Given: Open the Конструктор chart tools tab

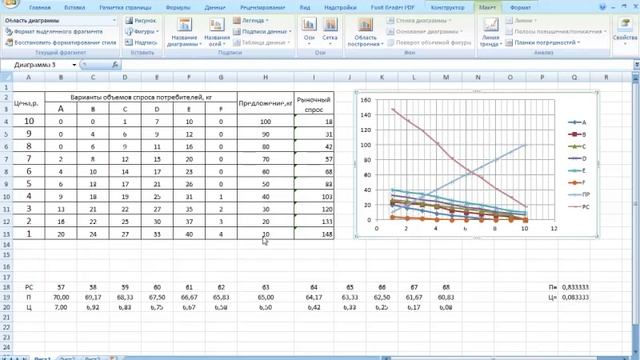Looking at the screenshot, I should 447,7.
